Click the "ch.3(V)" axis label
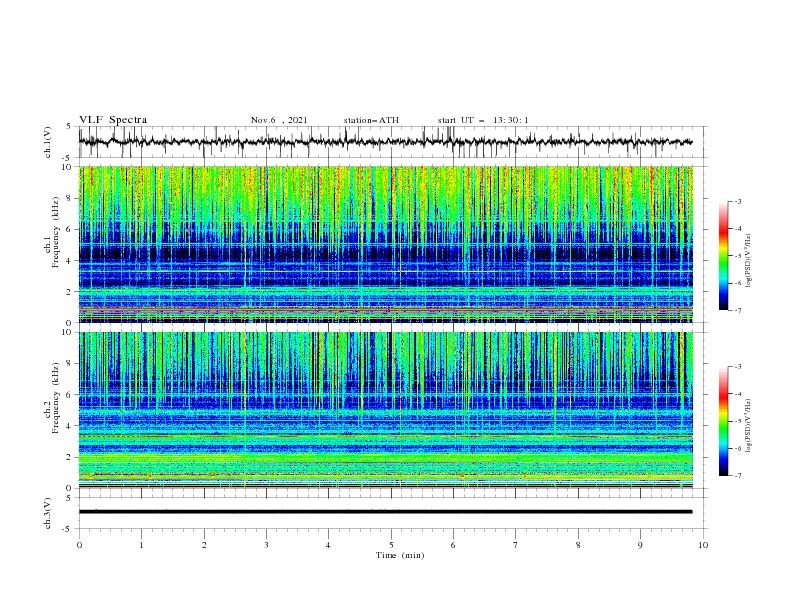This screenshot has width=792, height=612. pyautogui.click(x=48, y=513)
